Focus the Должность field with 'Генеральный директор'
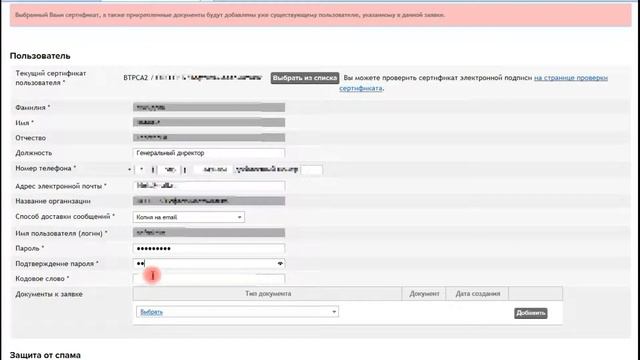The image size is (640, 360). [209, 153]
